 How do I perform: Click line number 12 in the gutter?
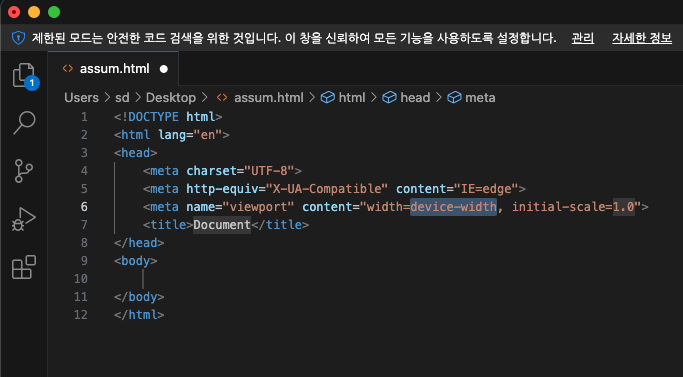pos(81,315)
